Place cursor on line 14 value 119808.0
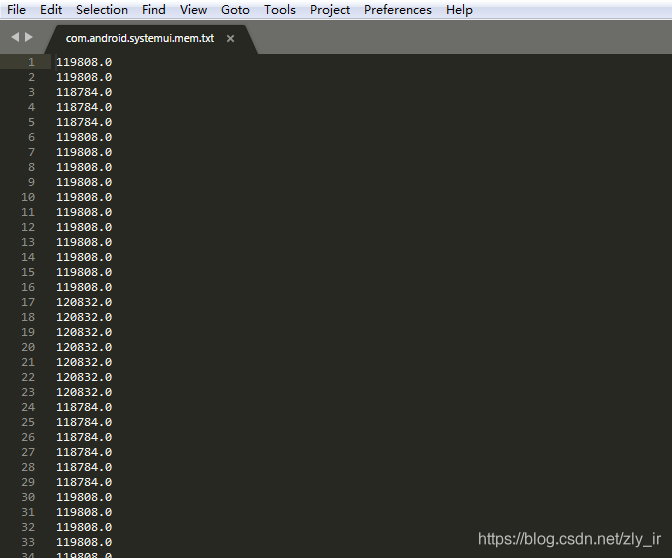The height and width of the screenshot is (558, 672). 84,257
